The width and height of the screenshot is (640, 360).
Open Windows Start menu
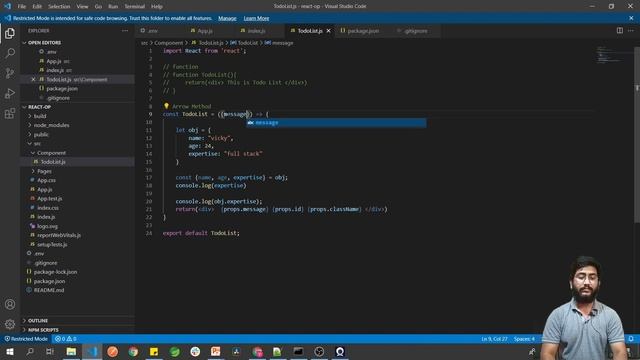[x=10, y=351]
